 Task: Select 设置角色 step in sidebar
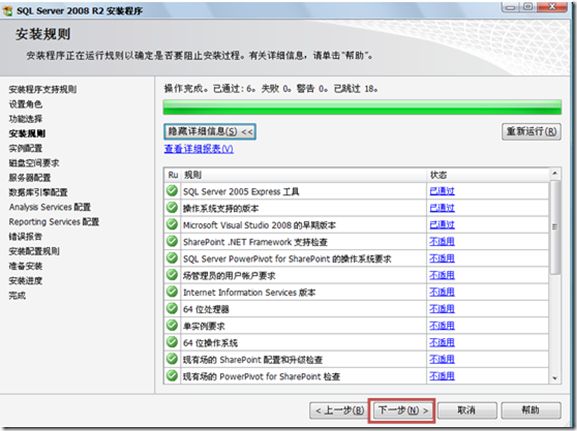tap(25, 104)
